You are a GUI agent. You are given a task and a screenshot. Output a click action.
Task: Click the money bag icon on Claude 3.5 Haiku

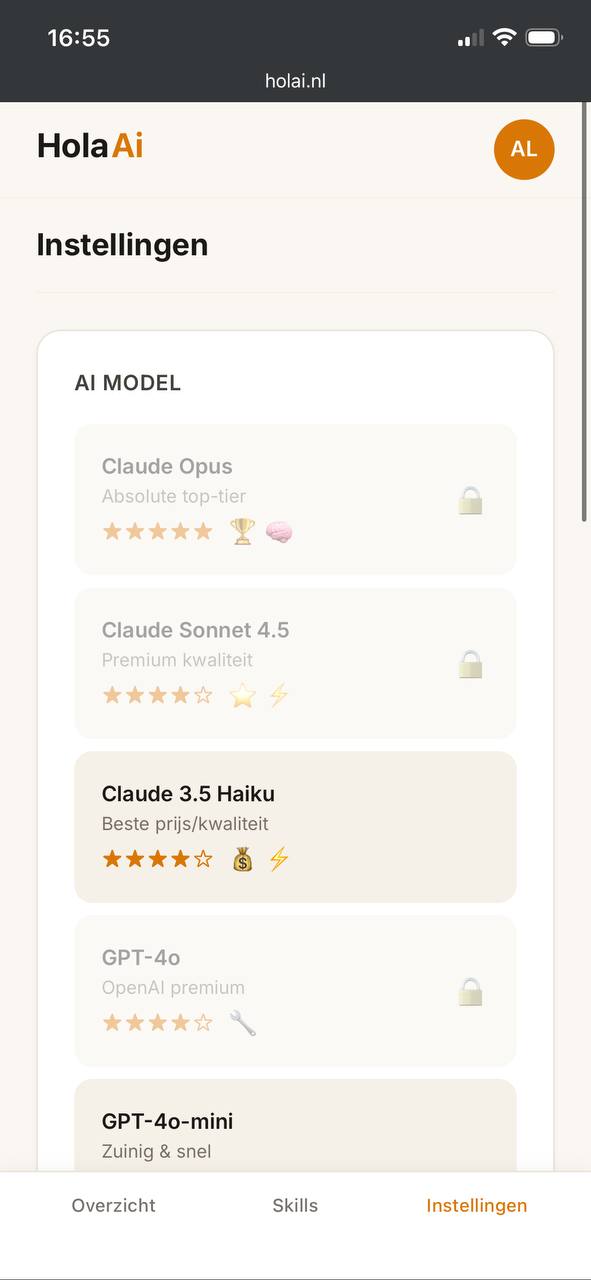(x=241, y=858)
